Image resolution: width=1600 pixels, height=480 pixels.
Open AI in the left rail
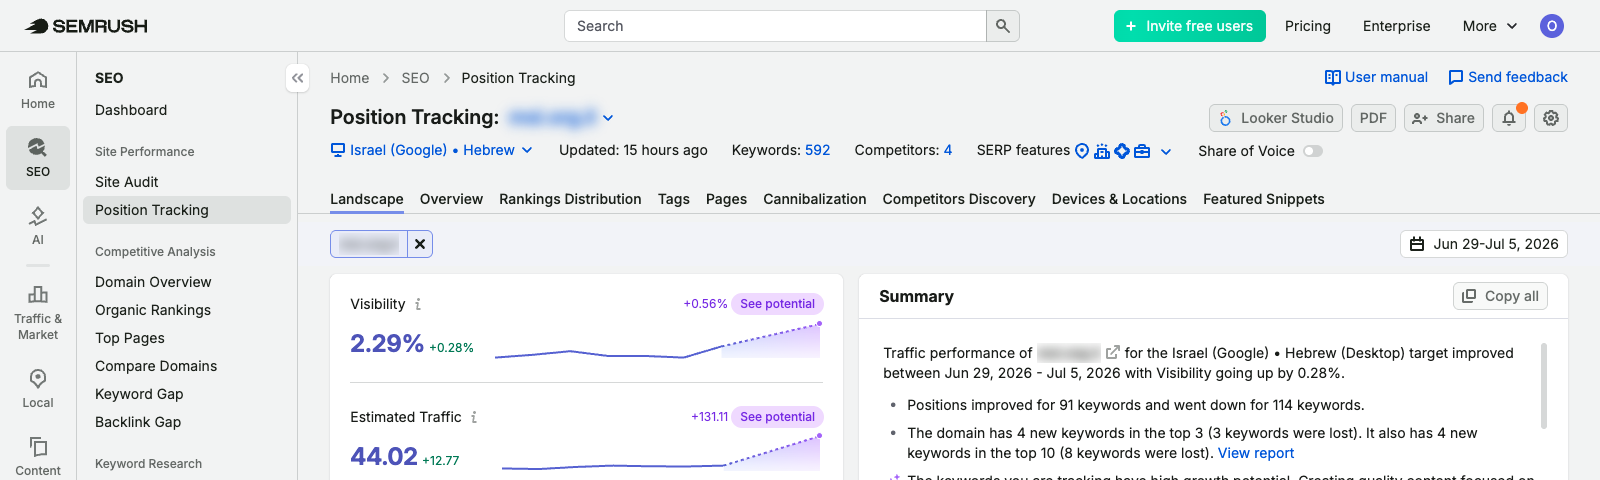click(x=38, y=225)
